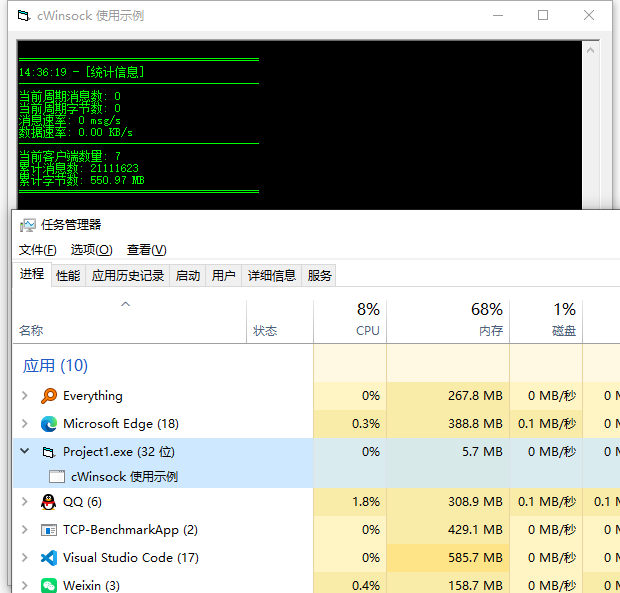Switch to the 服务 tab
This screenshot has width=620, height=593.
pyautogui.click(x=319, y=276)
